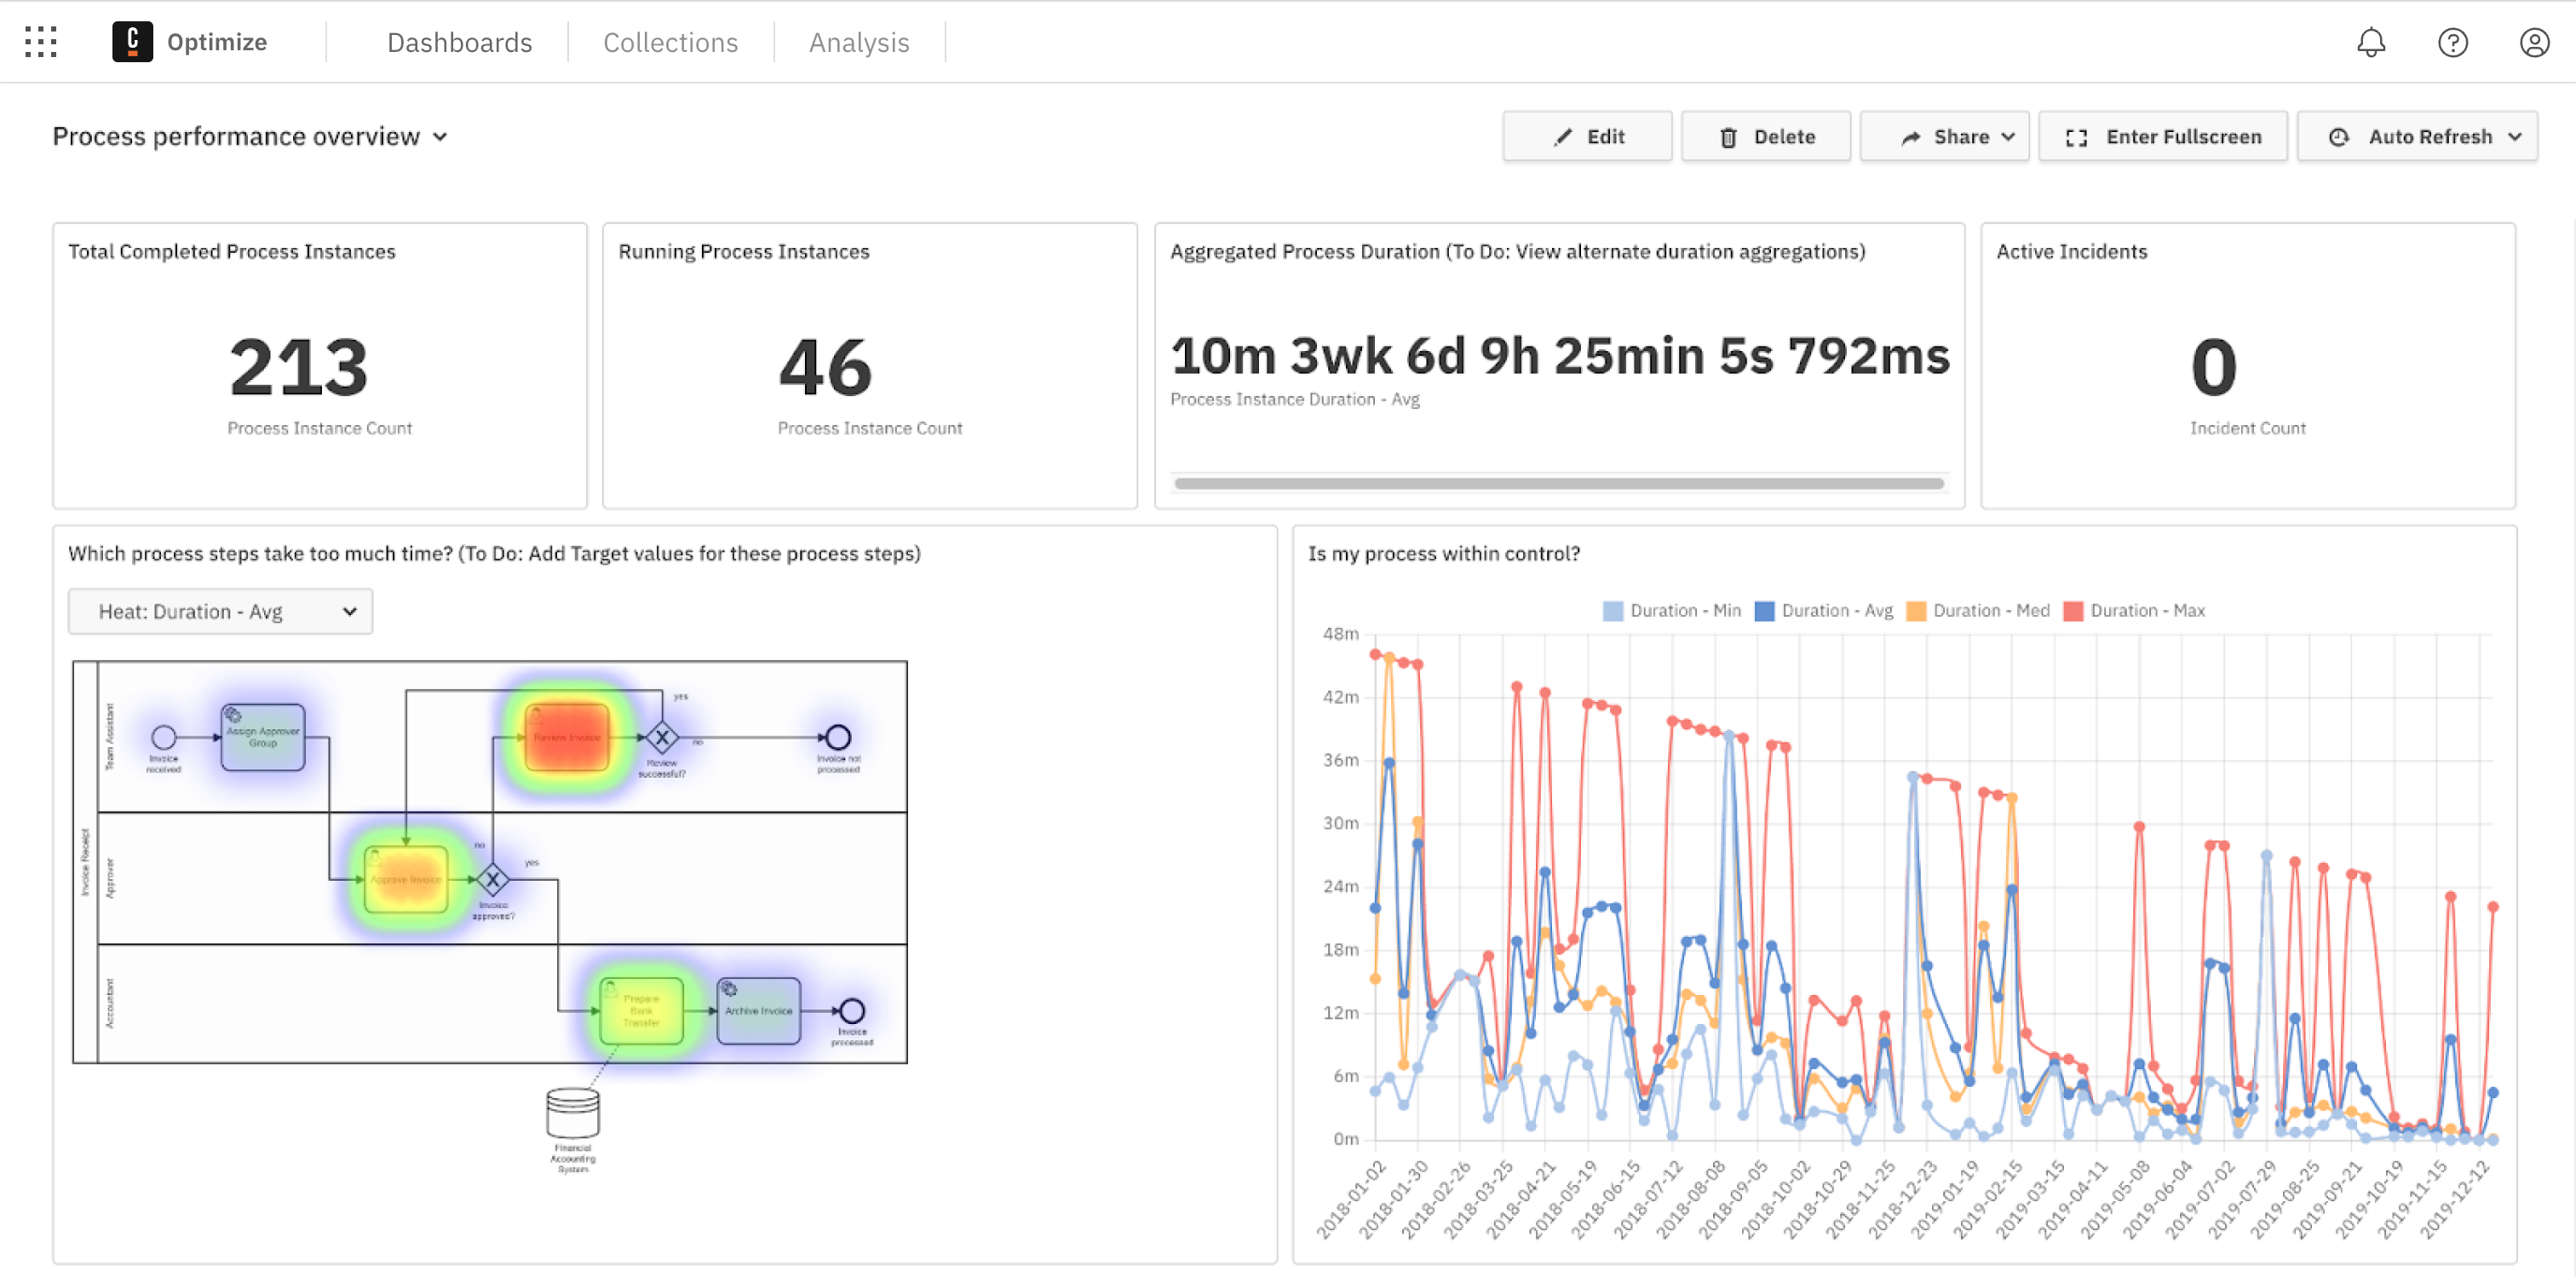Toggle the Duration - Med legend entry
Screen dimensions: 2576x1277
1978,610
